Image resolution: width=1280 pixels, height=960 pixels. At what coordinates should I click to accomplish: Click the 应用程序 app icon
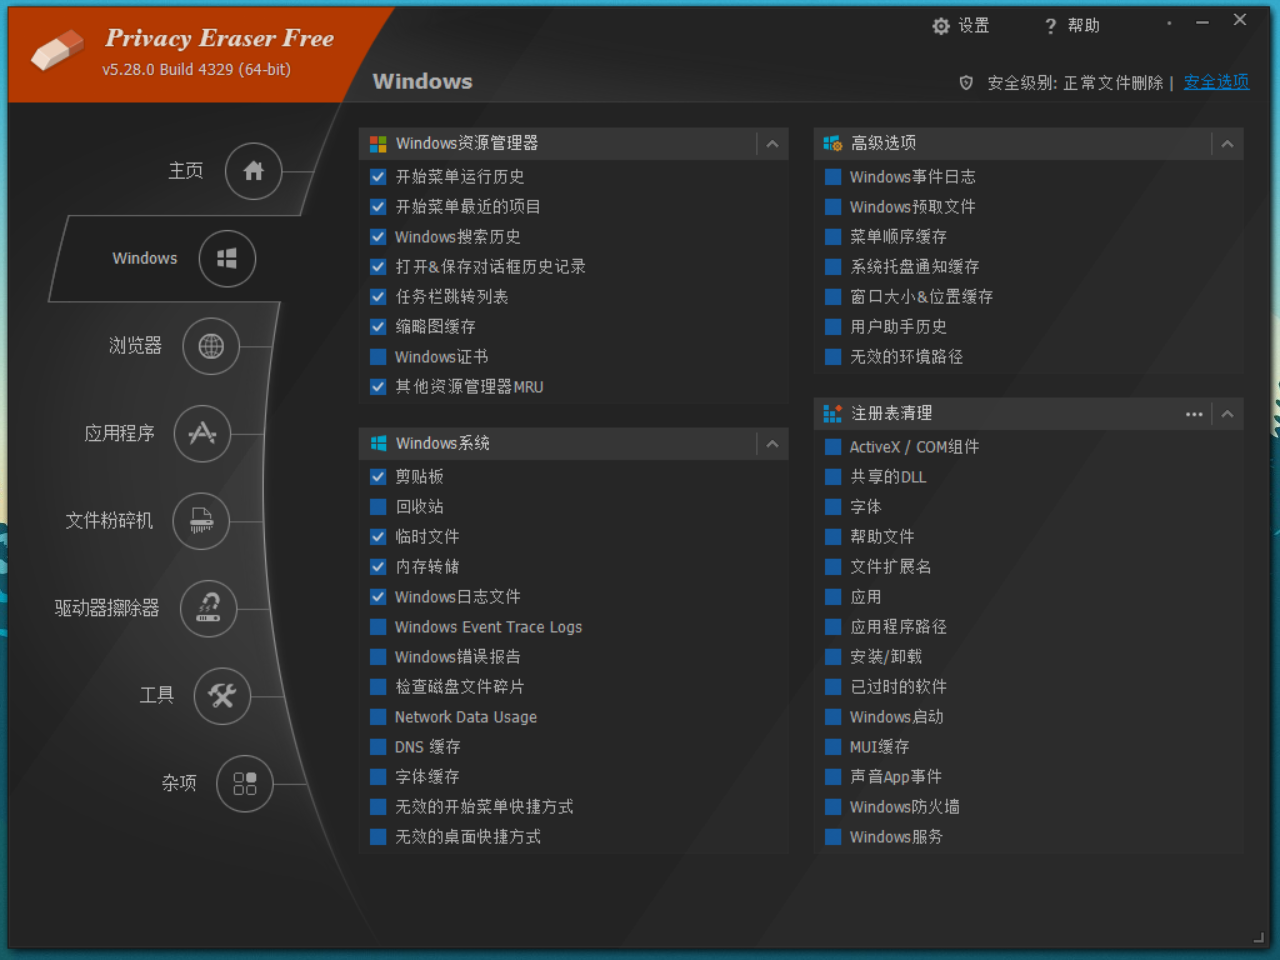point(202,433)
